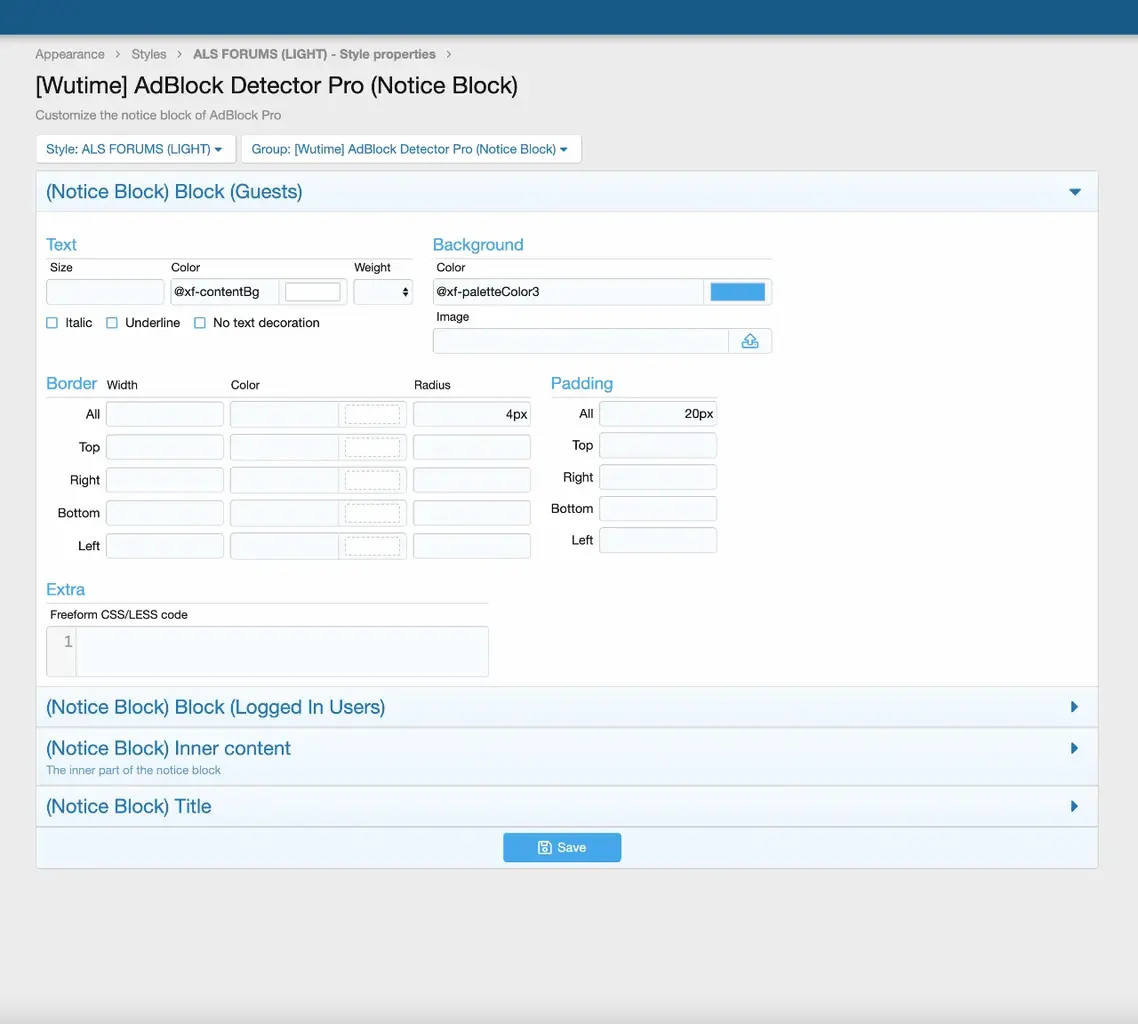Open ALS FORUMS Style properties breadcrumb
The width and height of the screenshot is (1138, 1024).
point(314,54)
